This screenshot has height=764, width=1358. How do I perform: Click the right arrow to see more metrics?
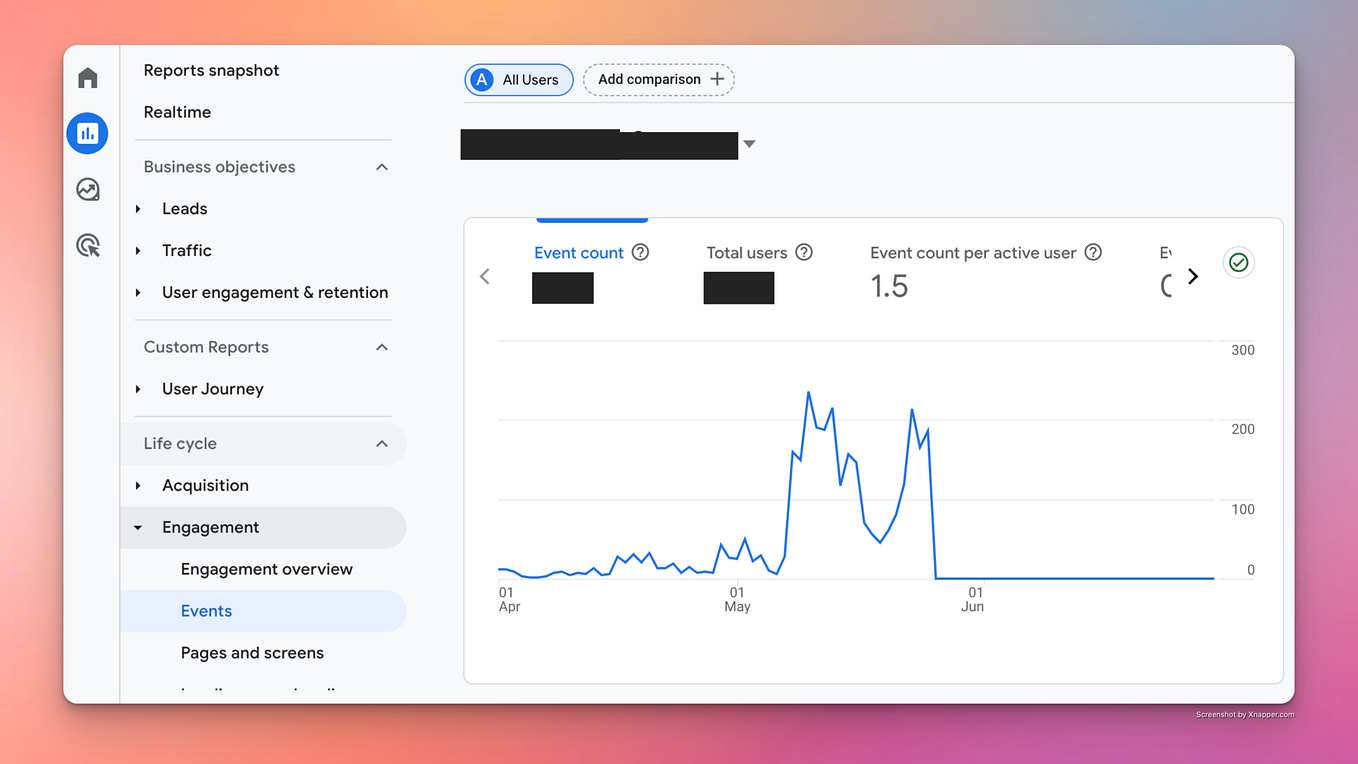click(x=1193, y=276)
